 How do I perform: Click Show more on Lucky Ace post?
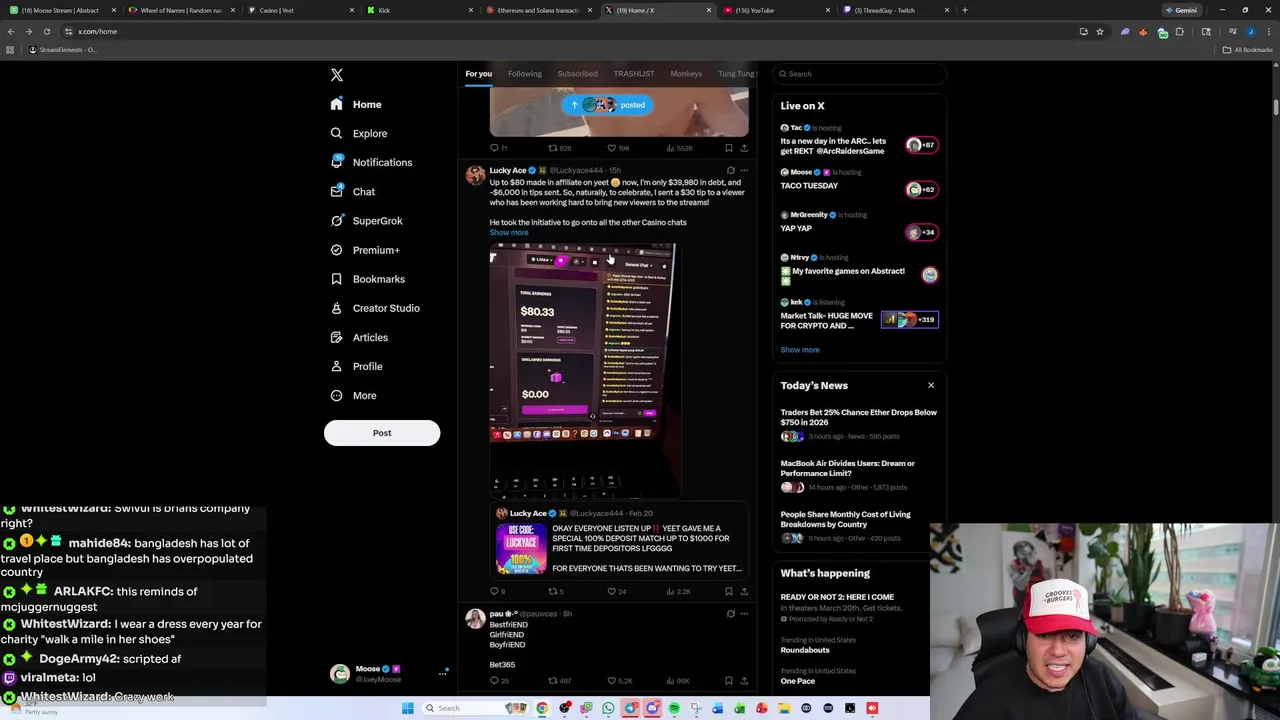point(509,233)
